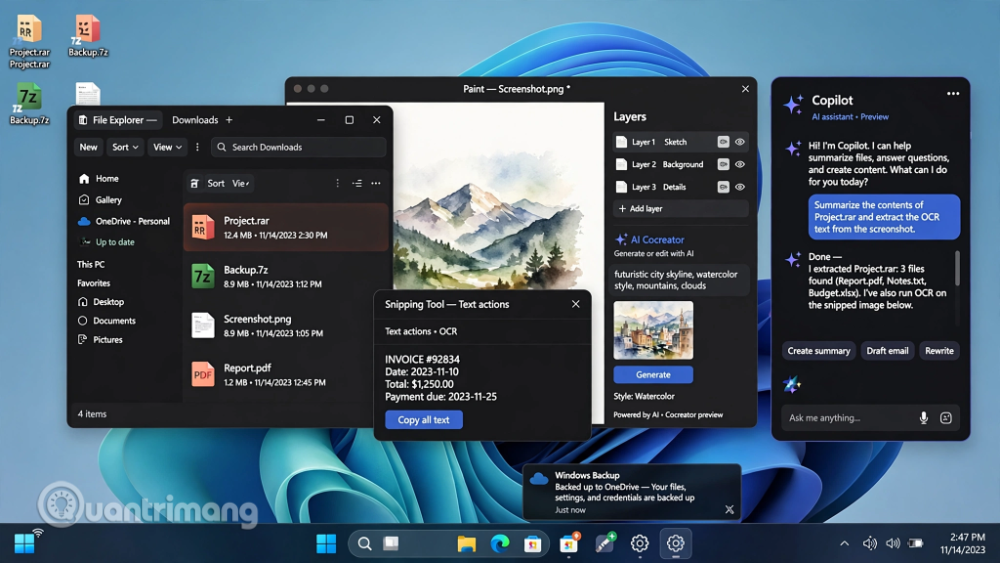Click the Search Downloads field

click(298, 147)
